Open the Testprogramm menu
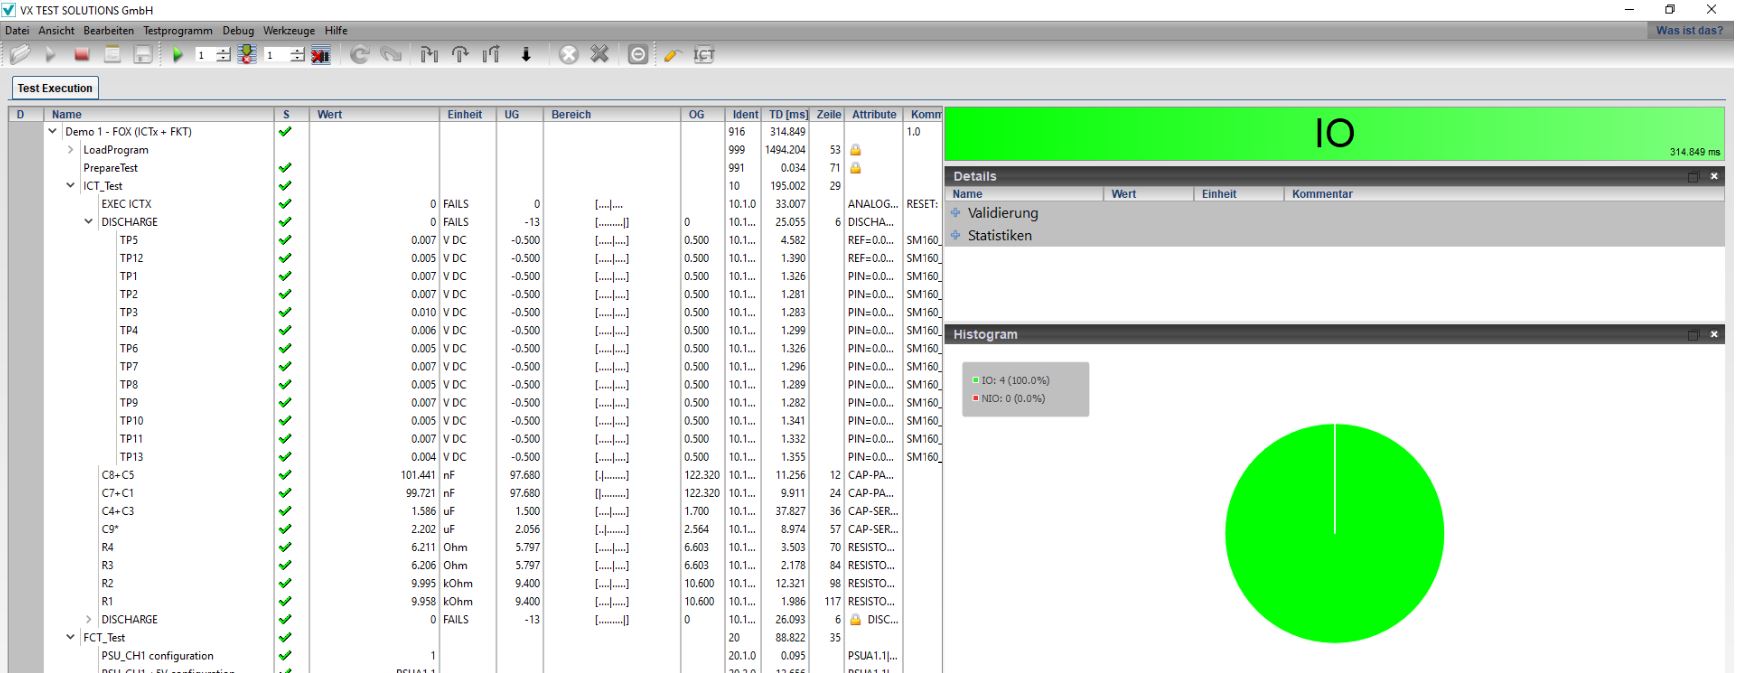The height and width of the screenshot is (673, 1742). tap(179, 31)
